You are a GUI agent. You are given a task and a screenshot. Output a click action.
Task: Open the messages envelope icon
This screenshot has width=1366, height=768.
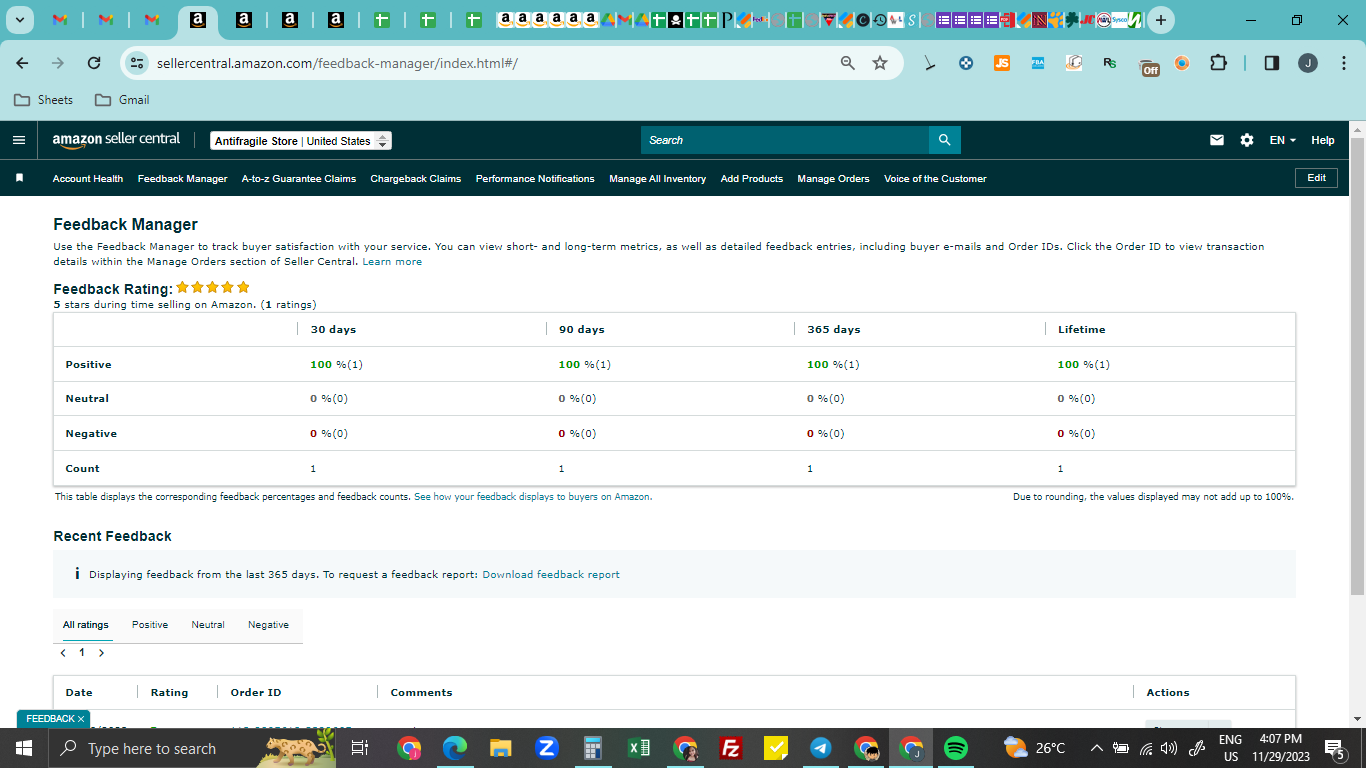click(x=1217, y=140)
